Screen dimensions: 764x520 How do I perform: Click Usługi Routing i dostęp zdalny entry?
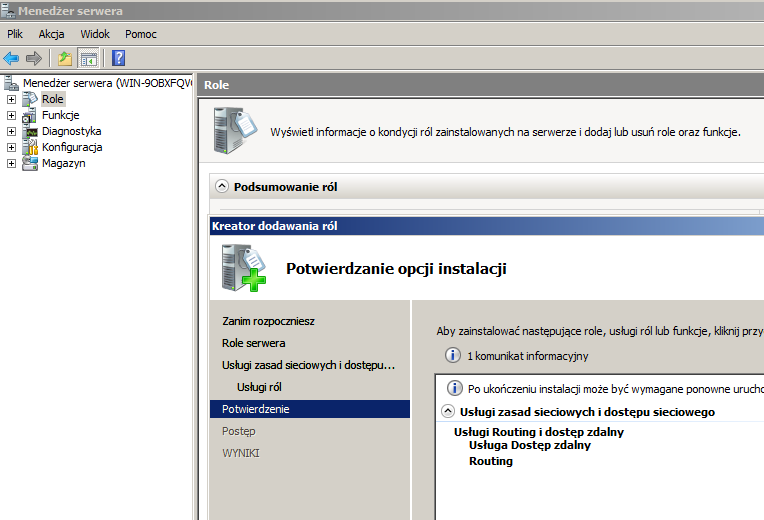click(539, 432)
